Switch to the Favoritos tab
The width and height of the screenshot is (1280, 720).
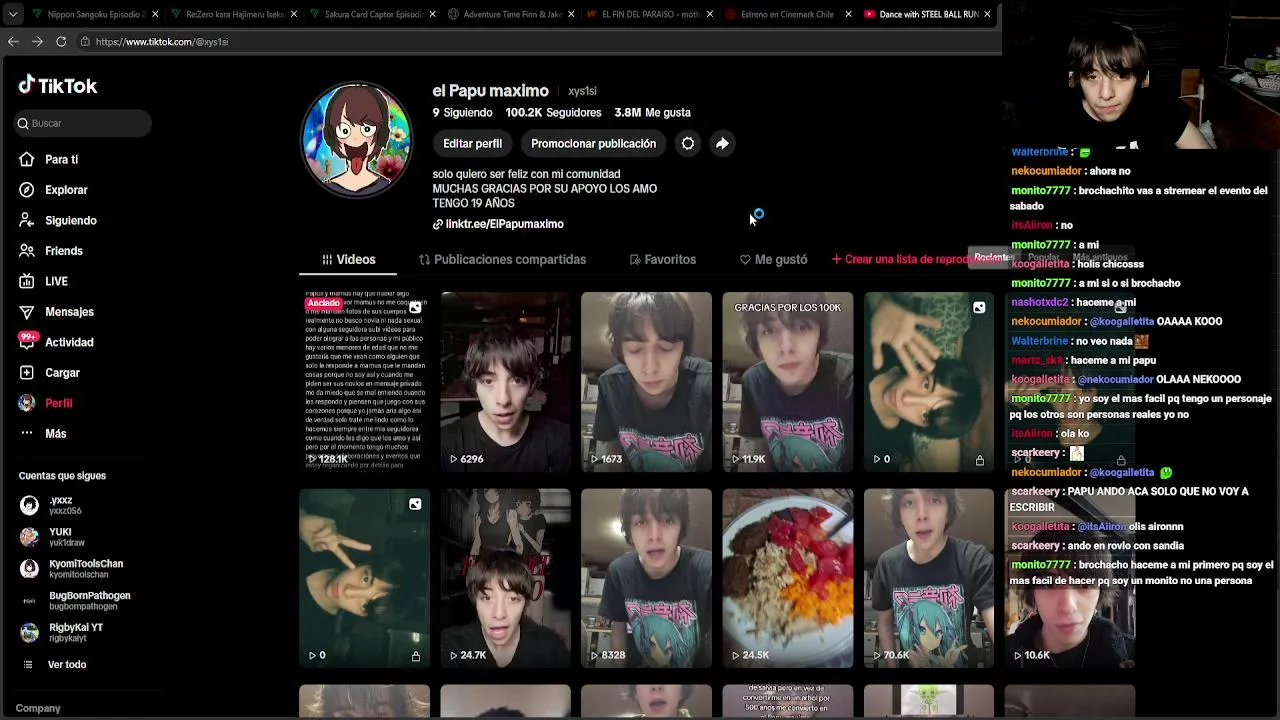click(x=662, y=259)
